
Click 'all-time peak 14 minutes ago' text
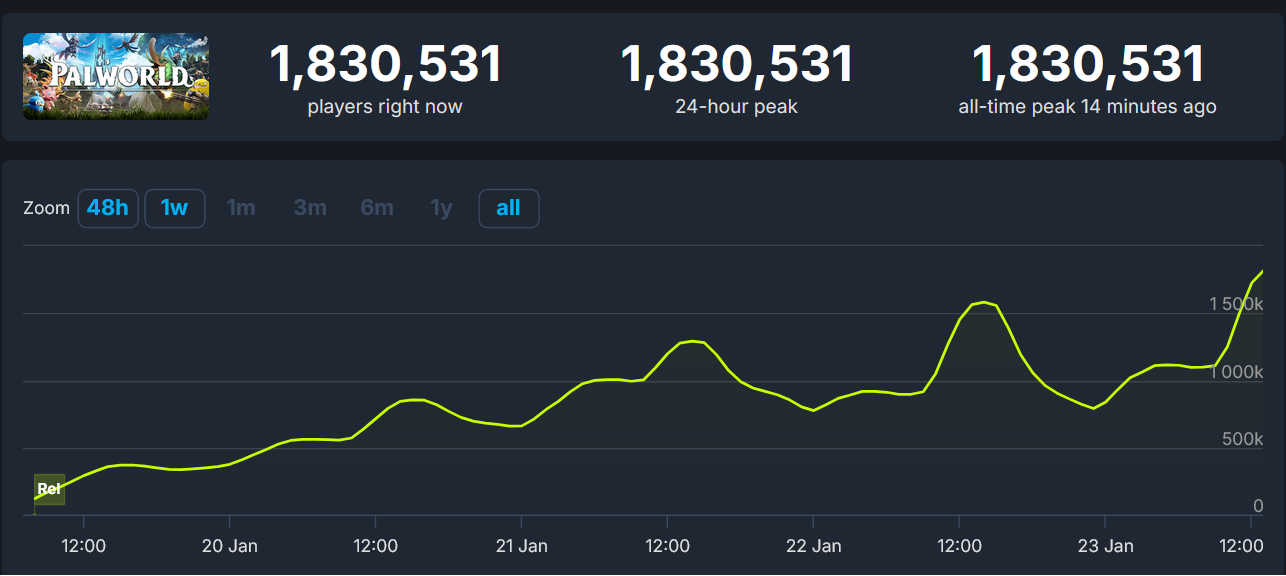click(x=1088, y=106)
